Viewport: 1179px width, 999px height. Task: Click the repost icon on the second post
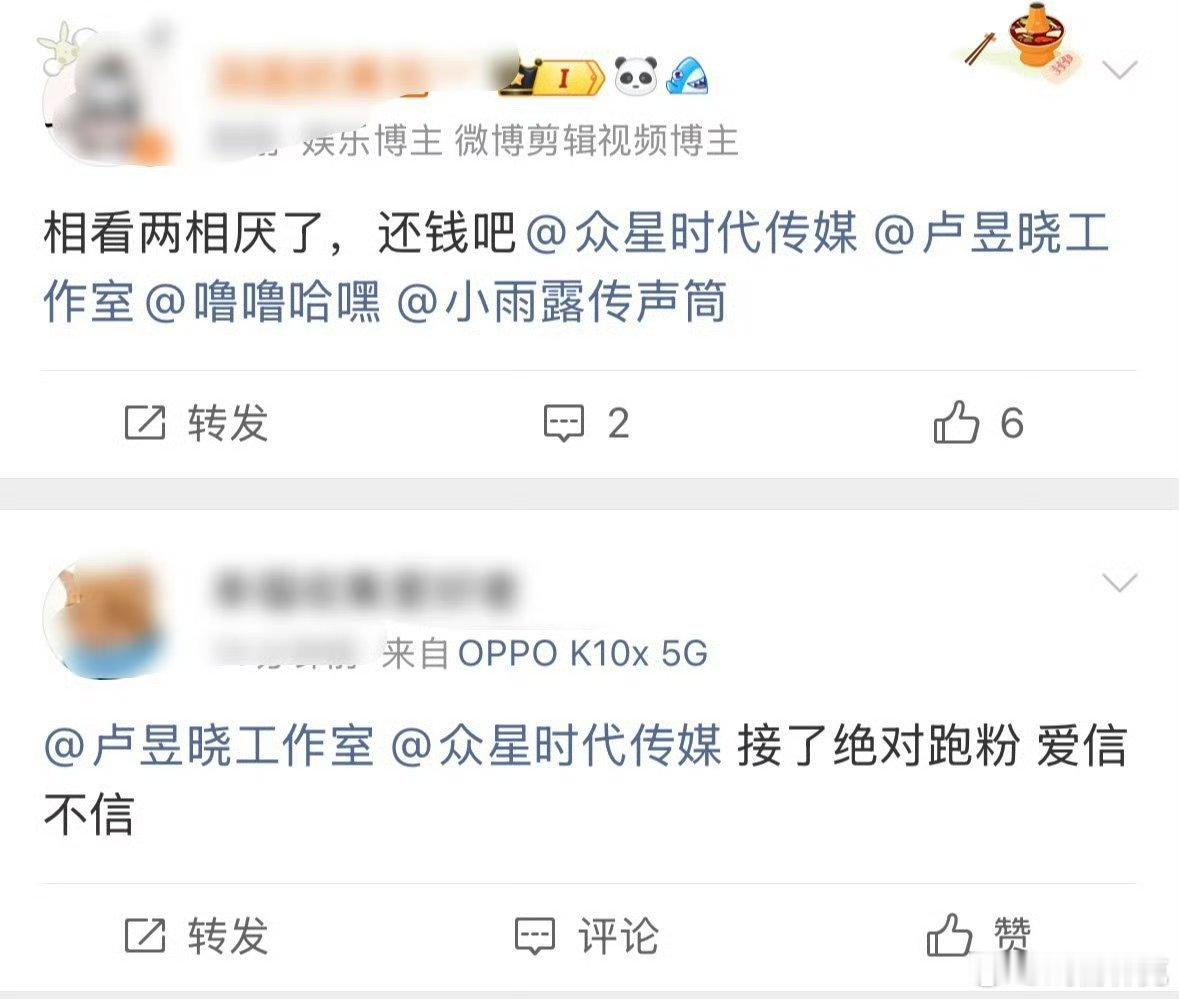[144, 935]
